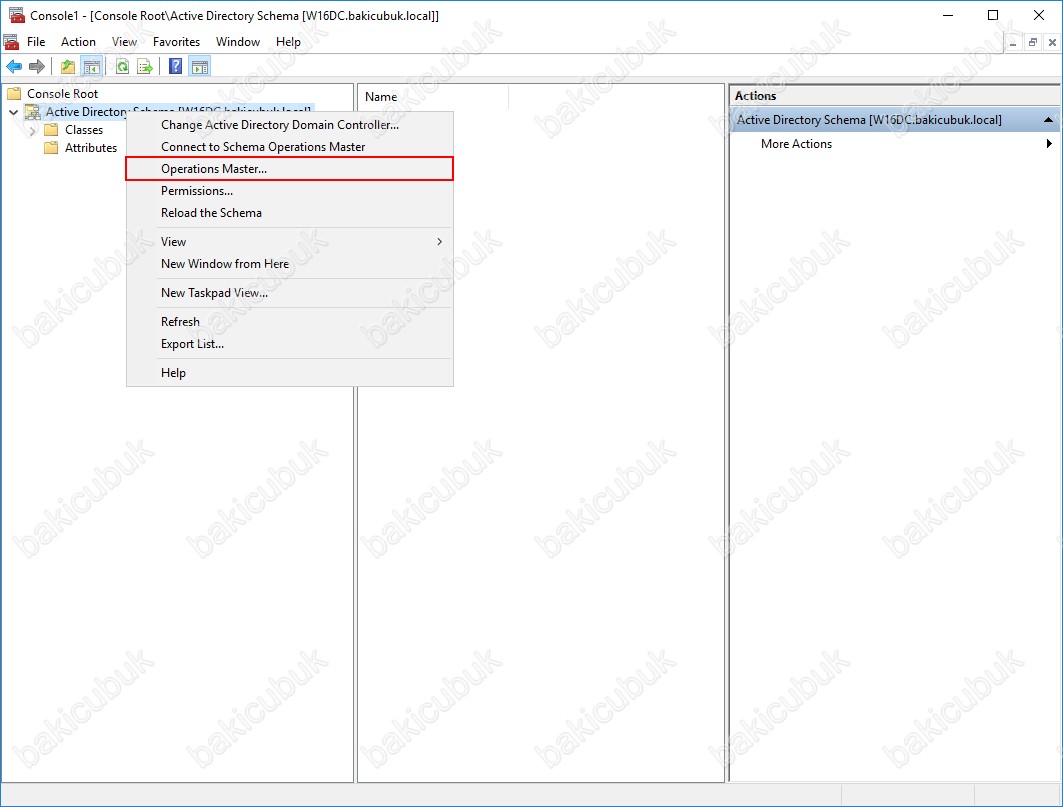Image resolution: width=1063 pixels, height=807 pixels.
Task: Click the Actions pane title
Action: click(x=755, y=96)
